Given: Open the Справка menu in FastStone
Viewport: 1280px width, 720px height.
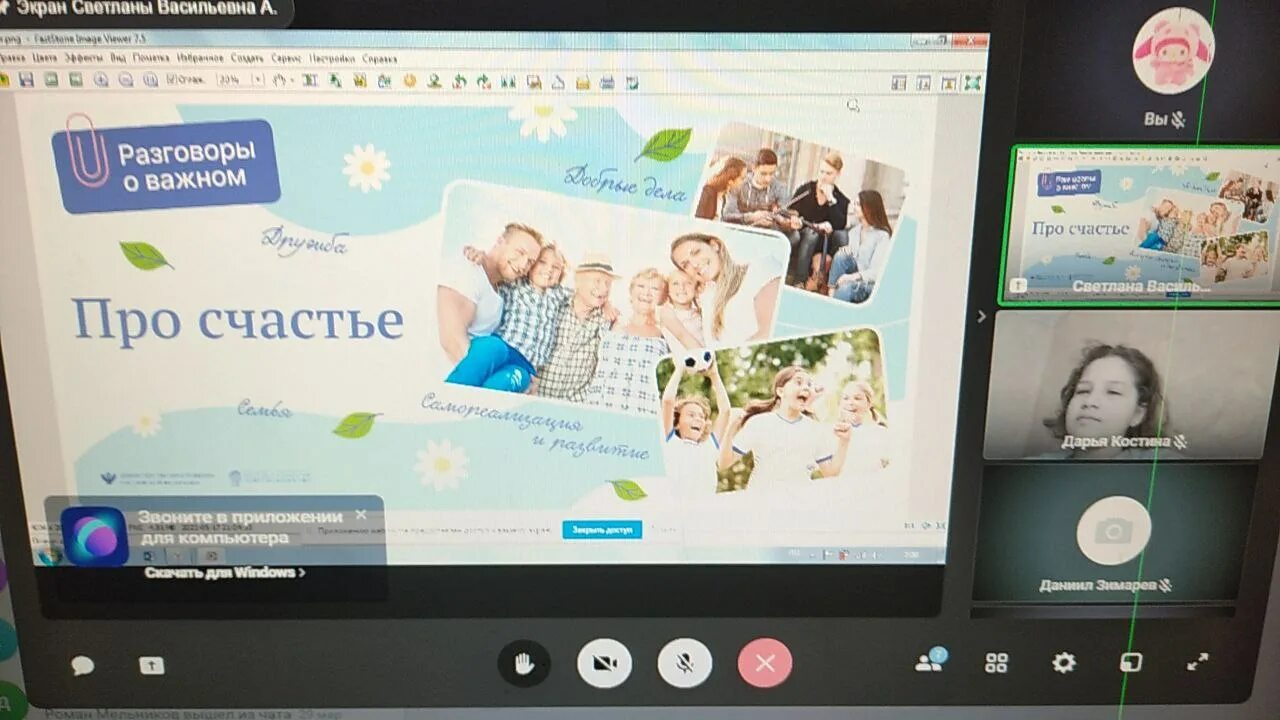Looking at the screenshot, I should click(379, 58).
